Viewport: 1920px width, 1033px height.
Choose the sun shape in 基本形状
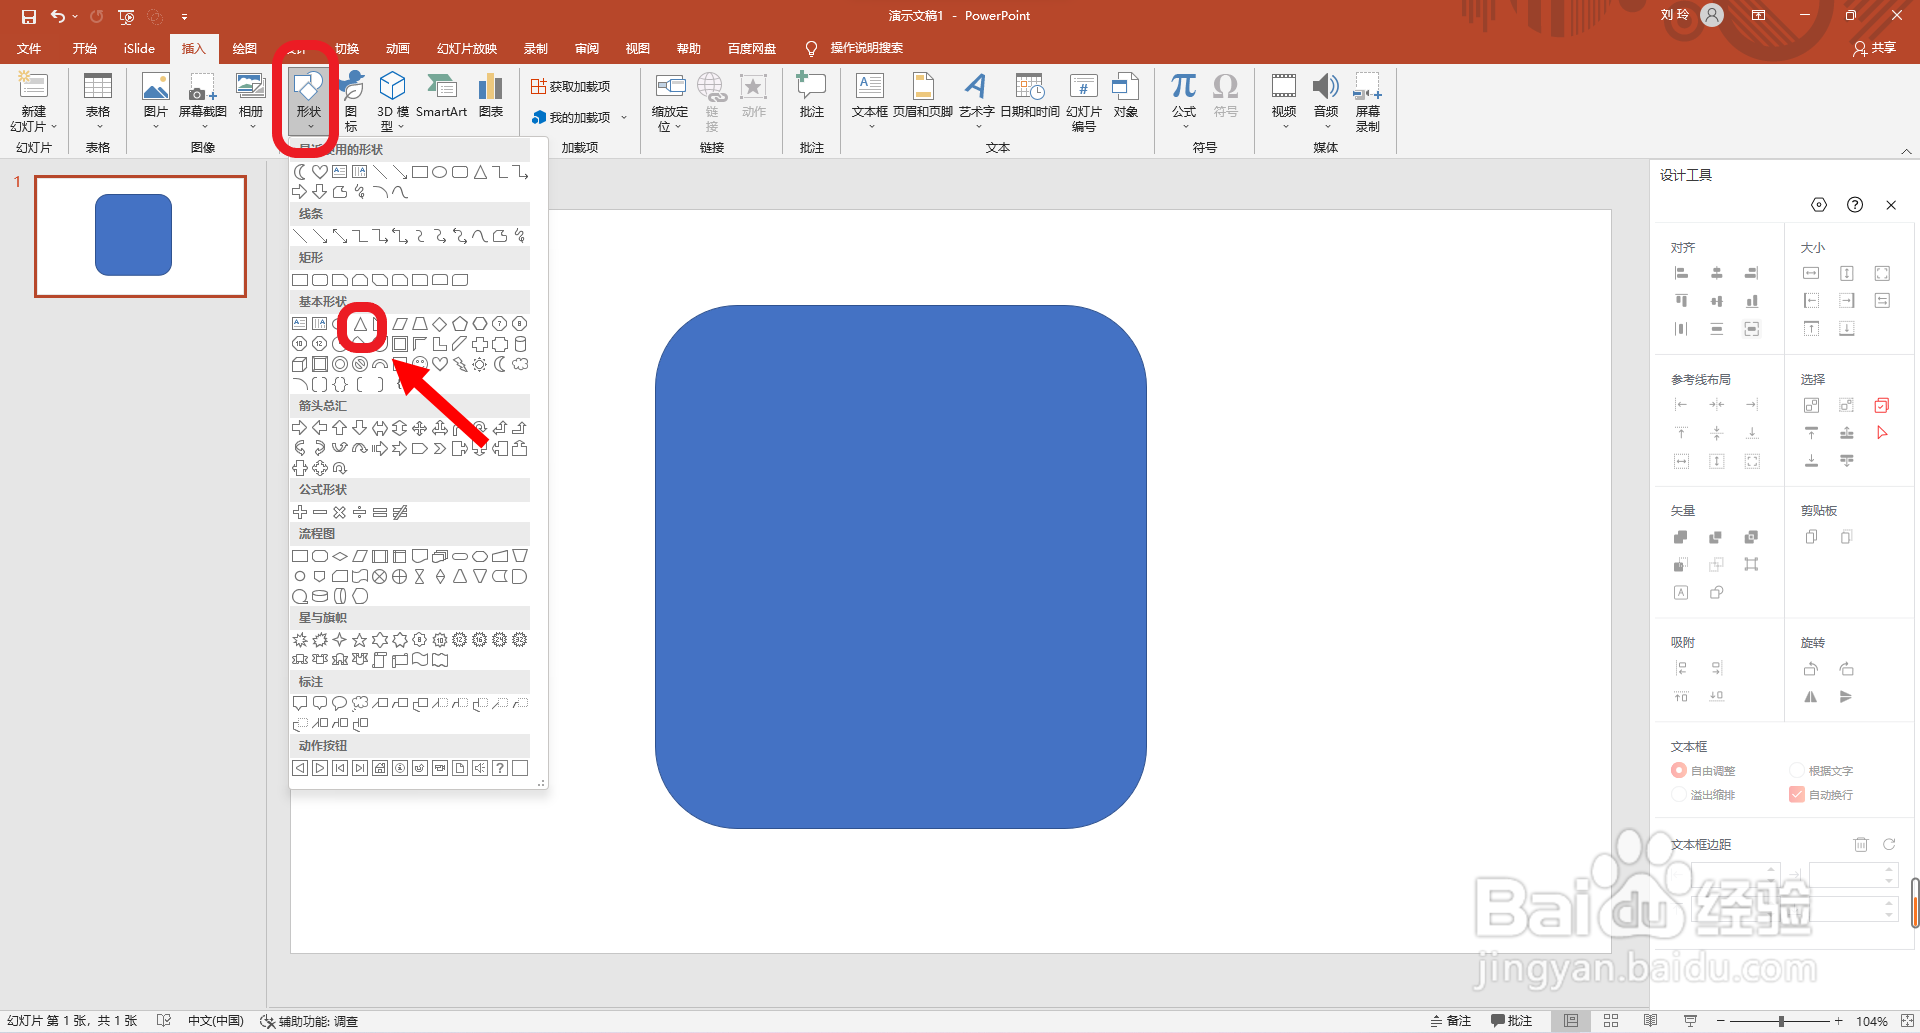[x=480, y=364]
